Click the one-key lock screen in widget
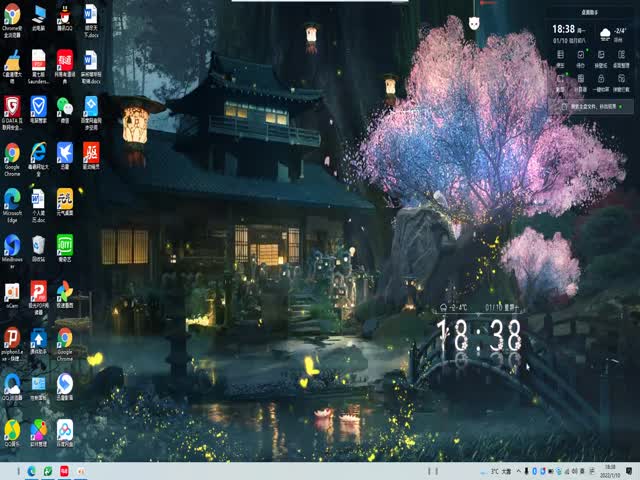640x480 pixels. (600, 83)
